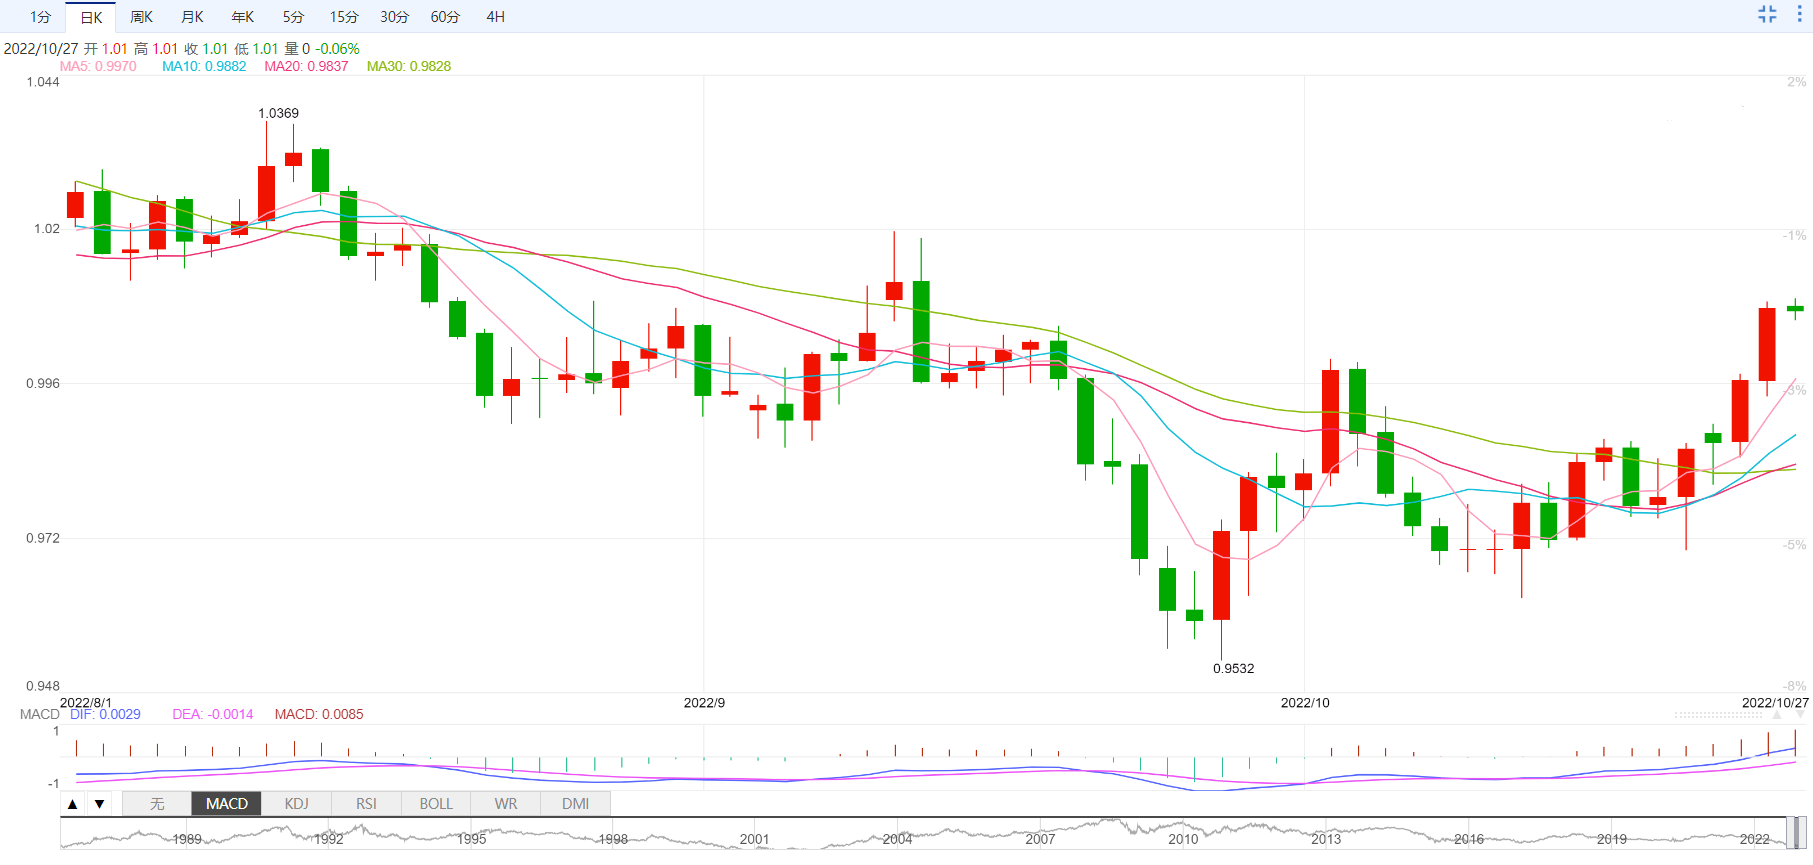Click the DEA: -0.0014 value label
Image resolution: width=1813 pixels, height=865 pixels.
213,714
